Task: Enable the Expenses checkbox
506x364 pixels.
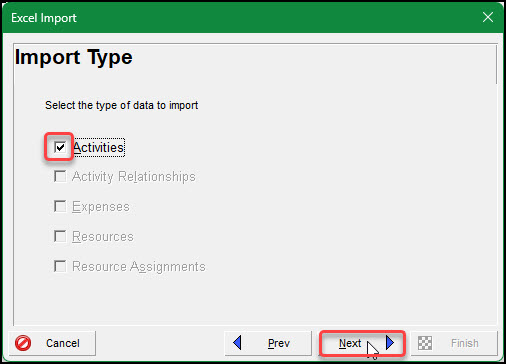Action: point(60,206)
